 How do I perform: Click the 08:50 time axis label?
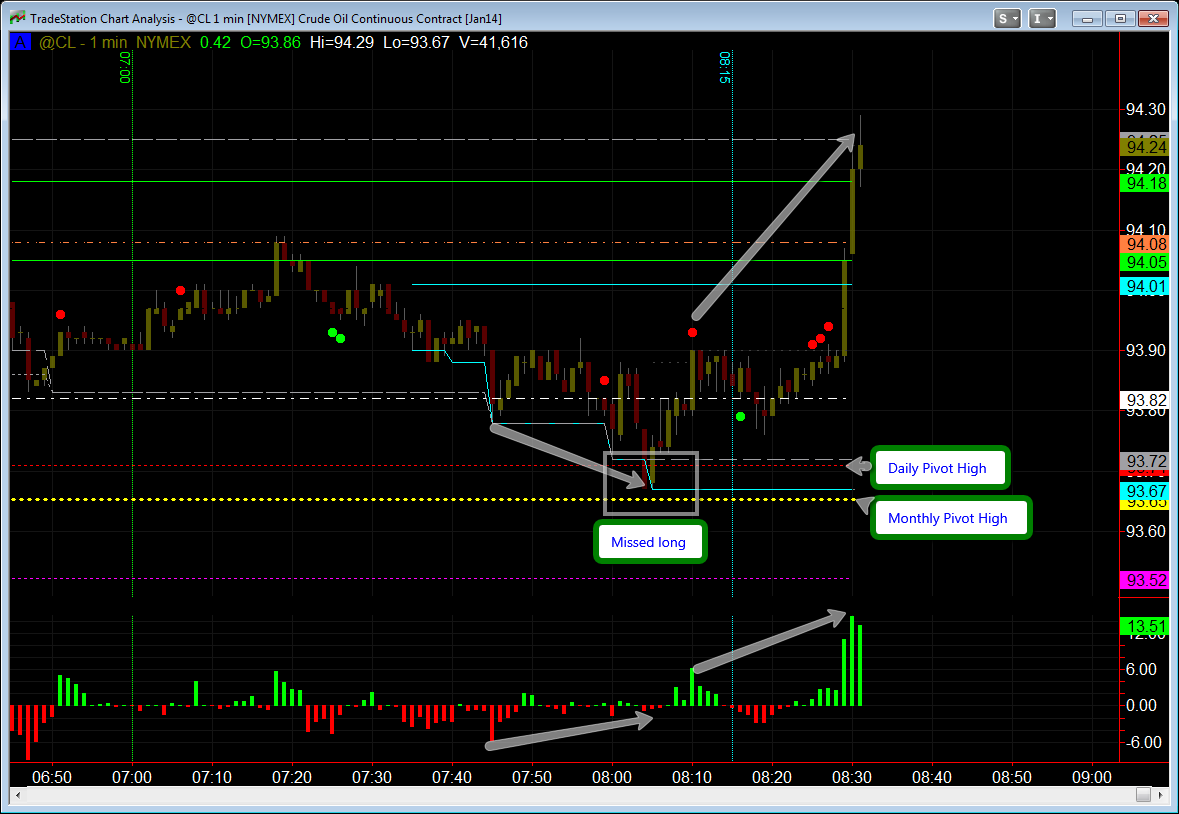(1012, 777)
